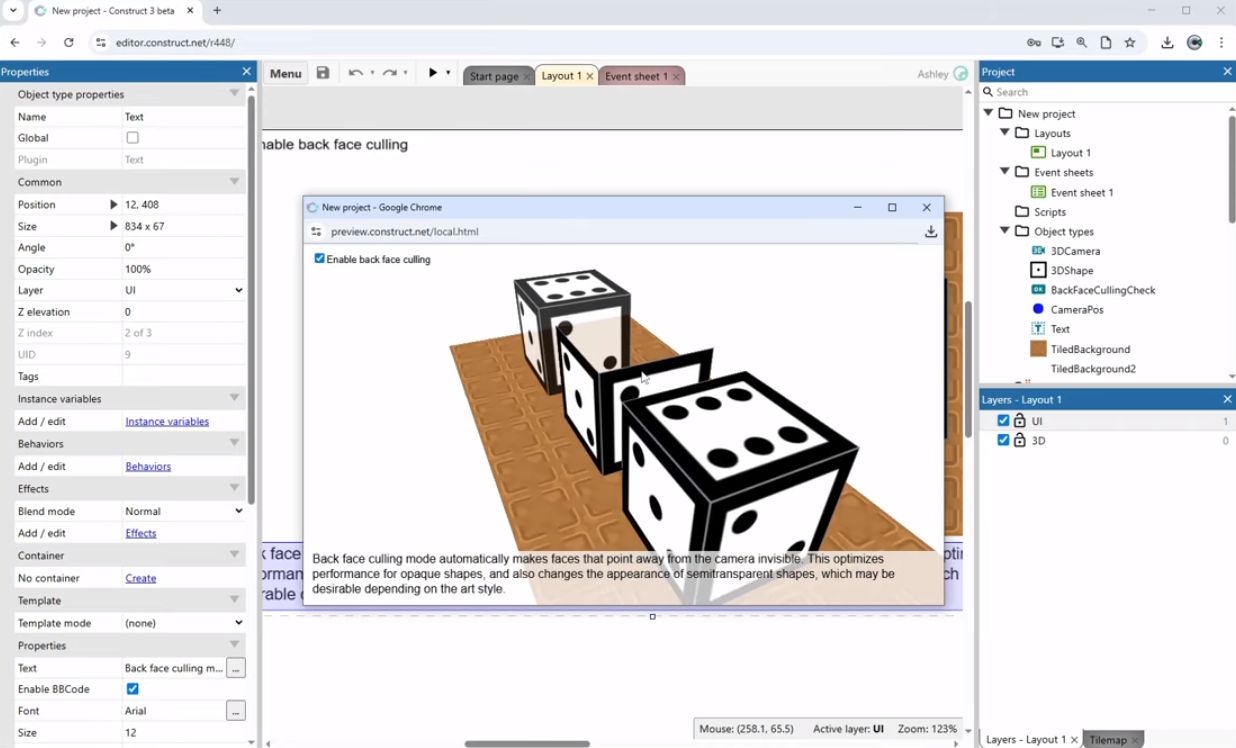Select TiledBackground2 in the Project tree
Screen dimensions: 1236x748
click(x=1093, y=369)
